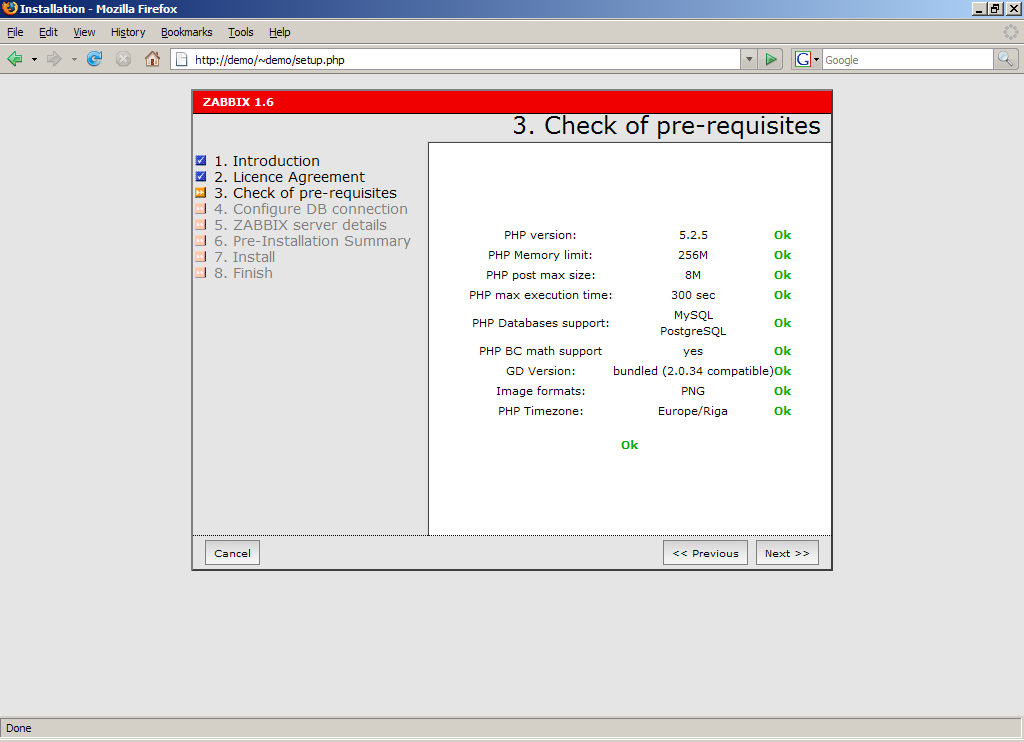
Task: Click the Done status bar text
Action: tap(18, 728)
